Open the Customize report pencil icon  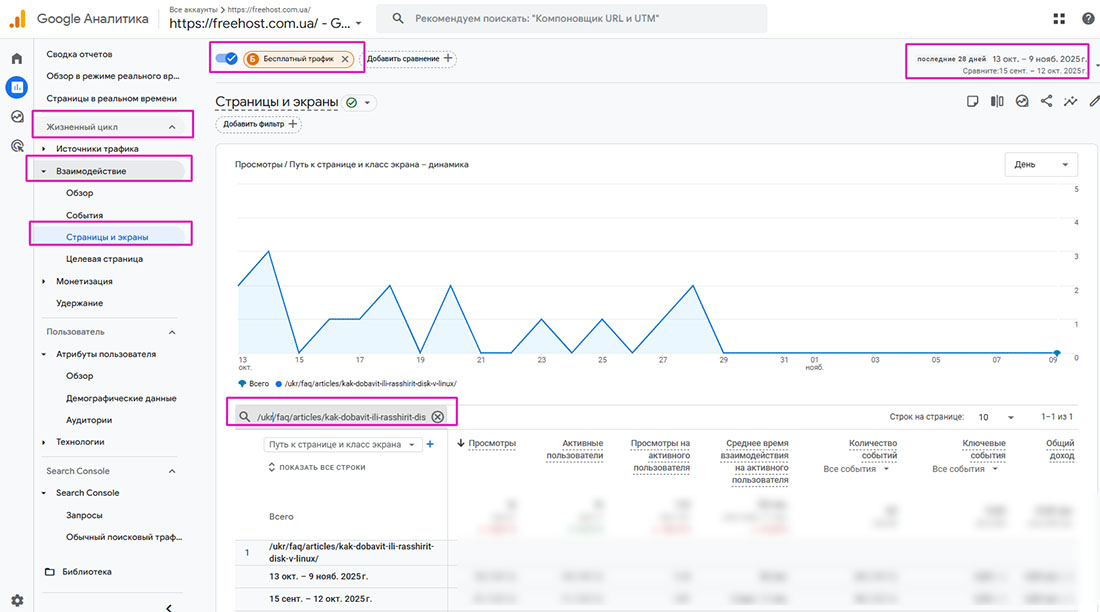(1094, 101)
